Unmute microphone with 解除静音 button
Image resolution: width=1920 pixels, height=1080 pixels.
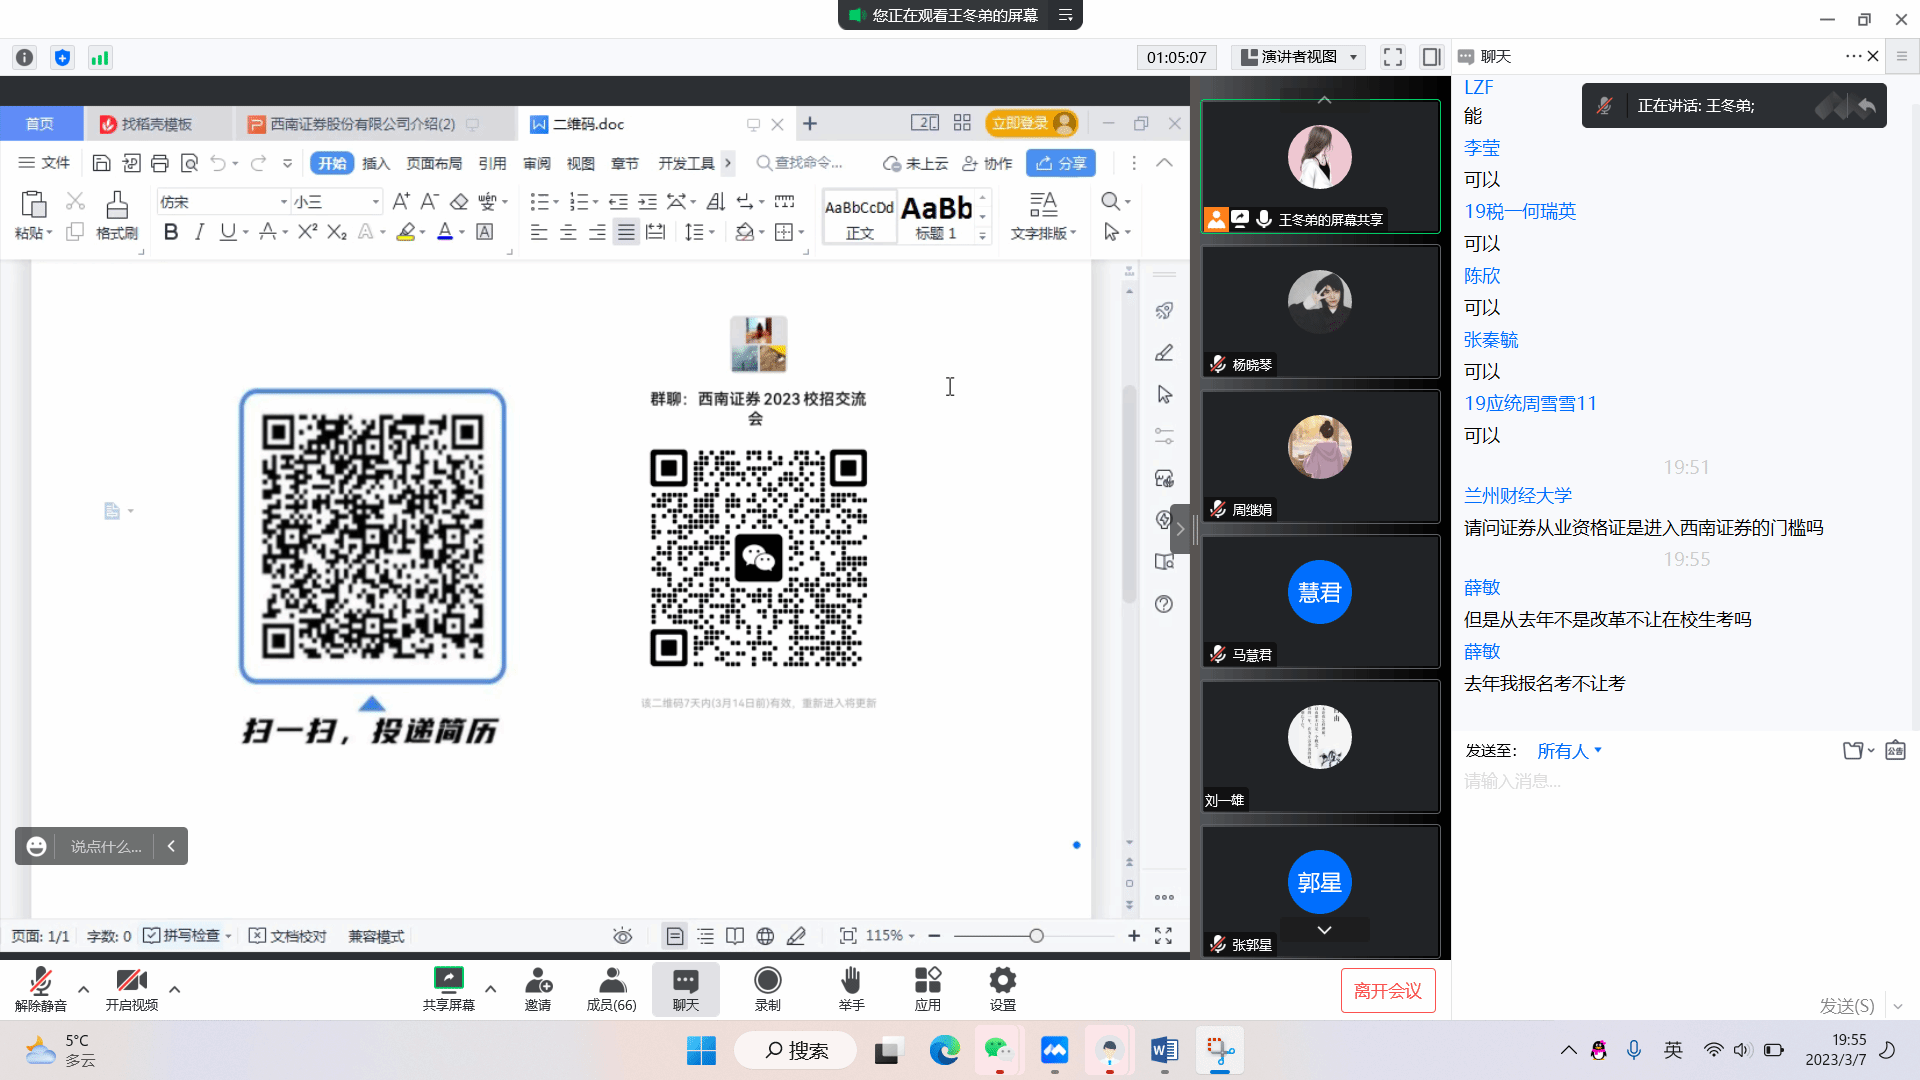tap(40, 989)
